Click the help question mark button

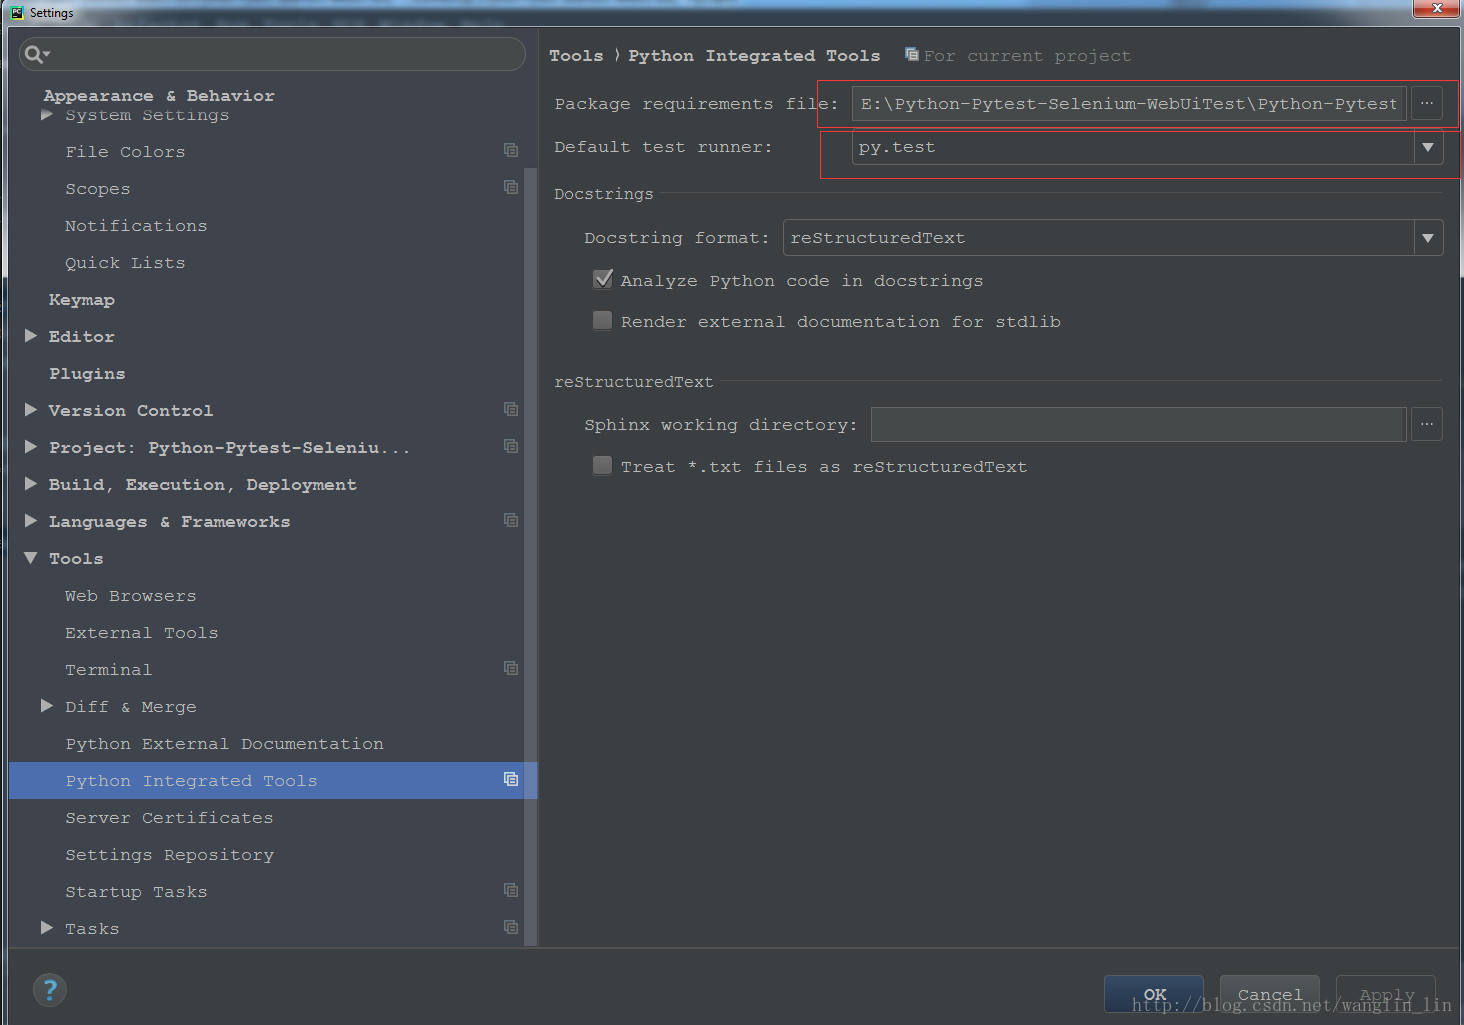[x=50, y=990]
